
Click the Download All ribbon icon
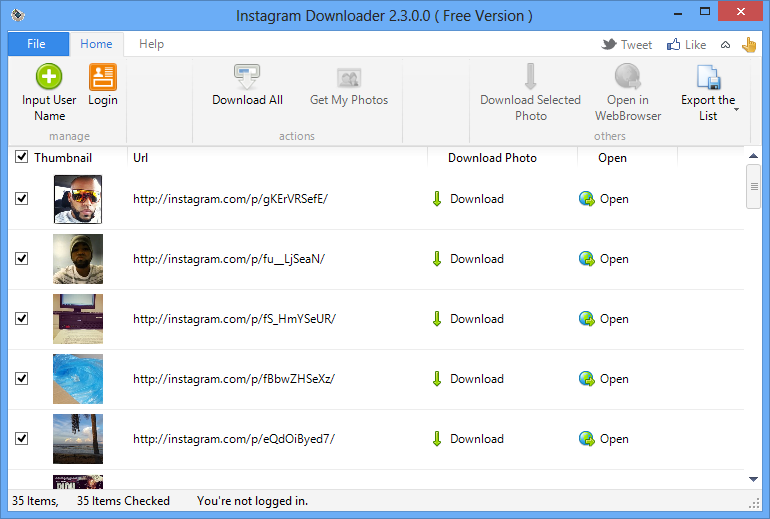(x=247, y=77)
